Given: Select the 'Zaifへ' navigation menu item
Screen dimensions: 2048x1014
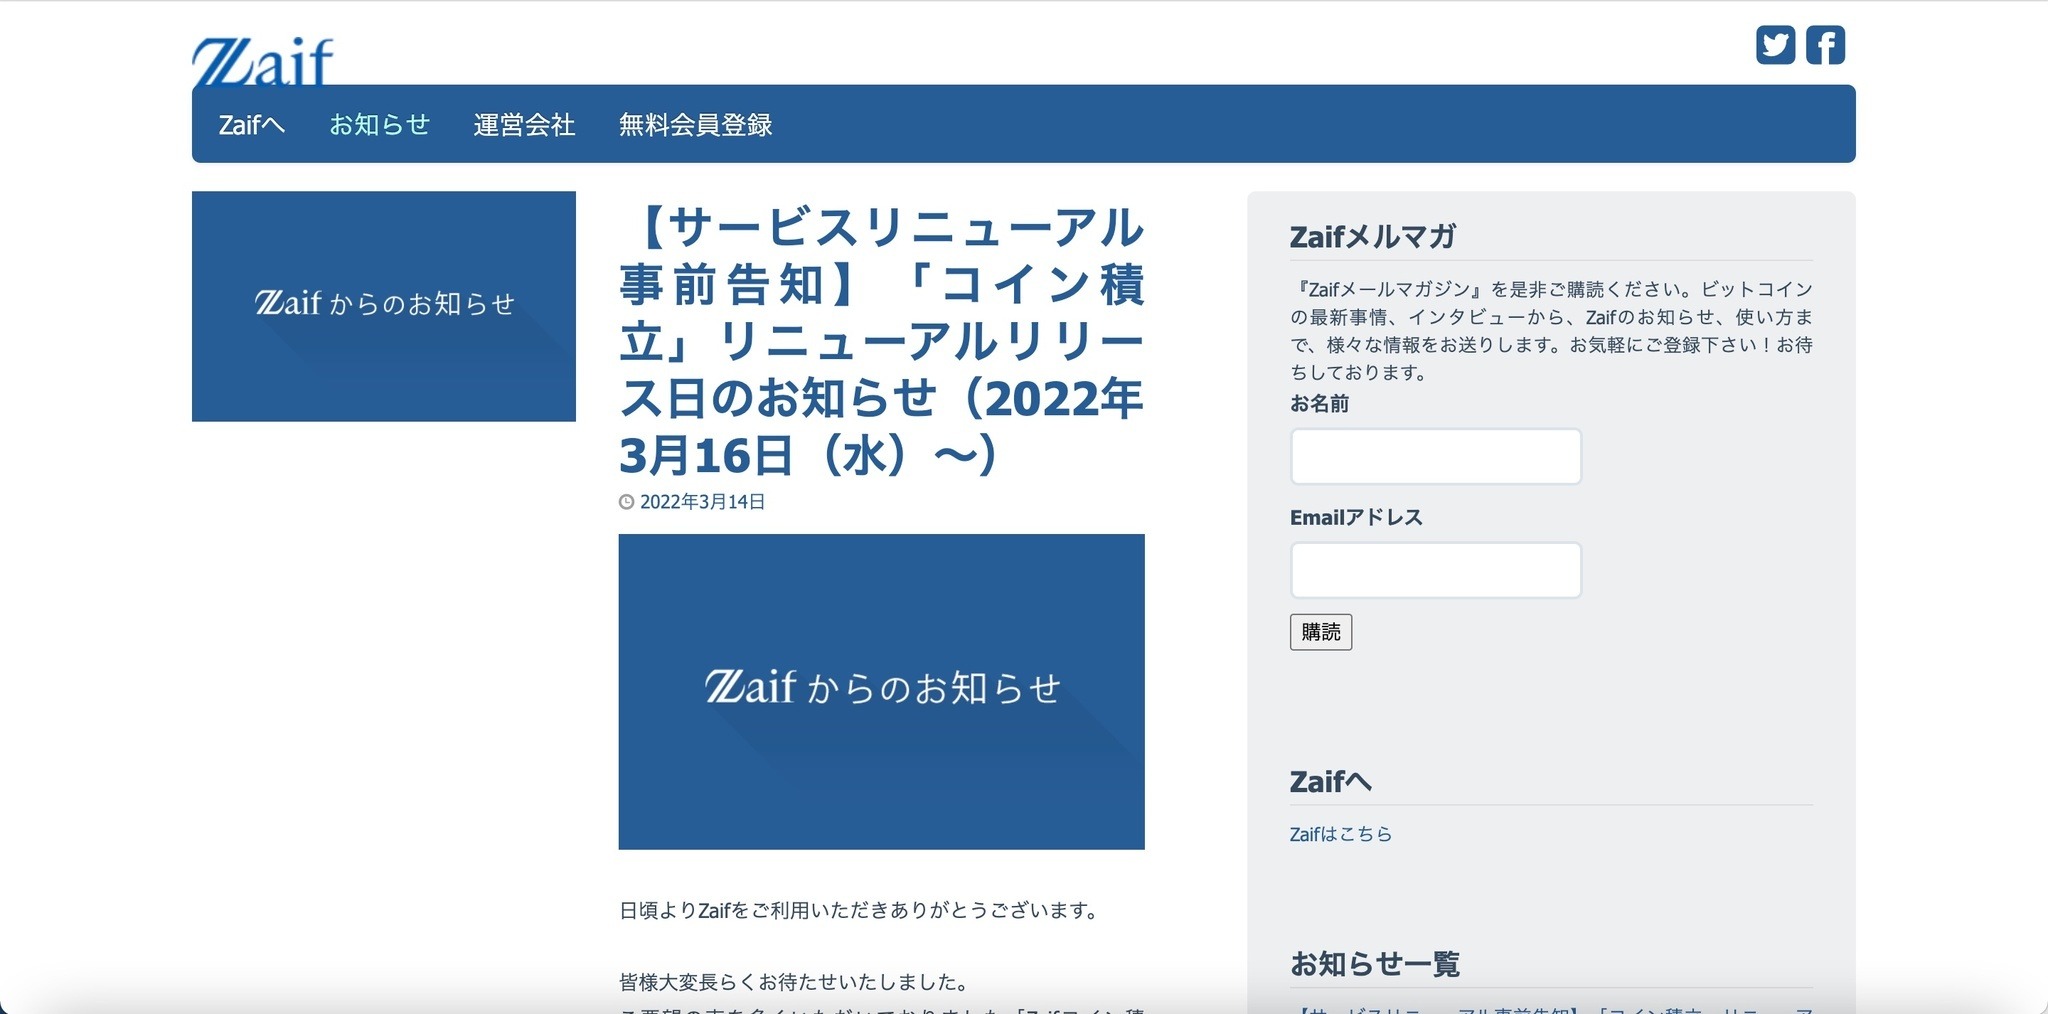Looking at the screenshot, I should pos(251,124).
